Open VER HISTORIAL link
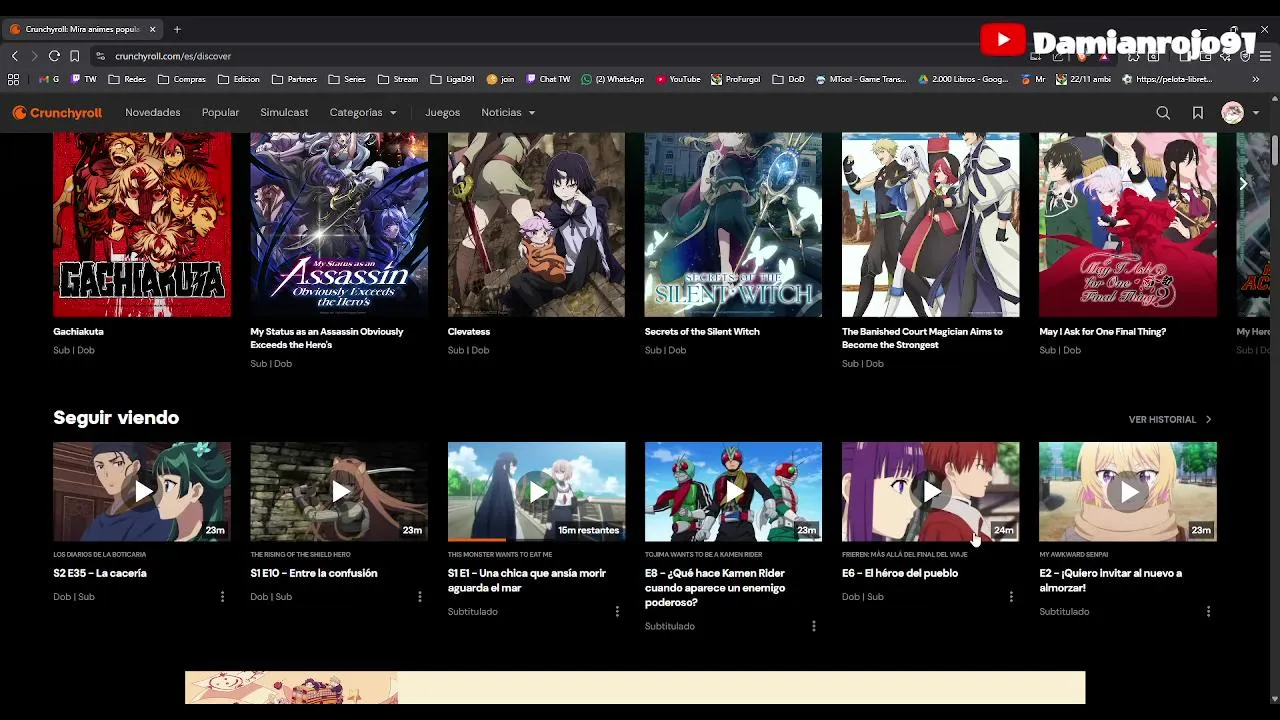 tap(1170, 420)
